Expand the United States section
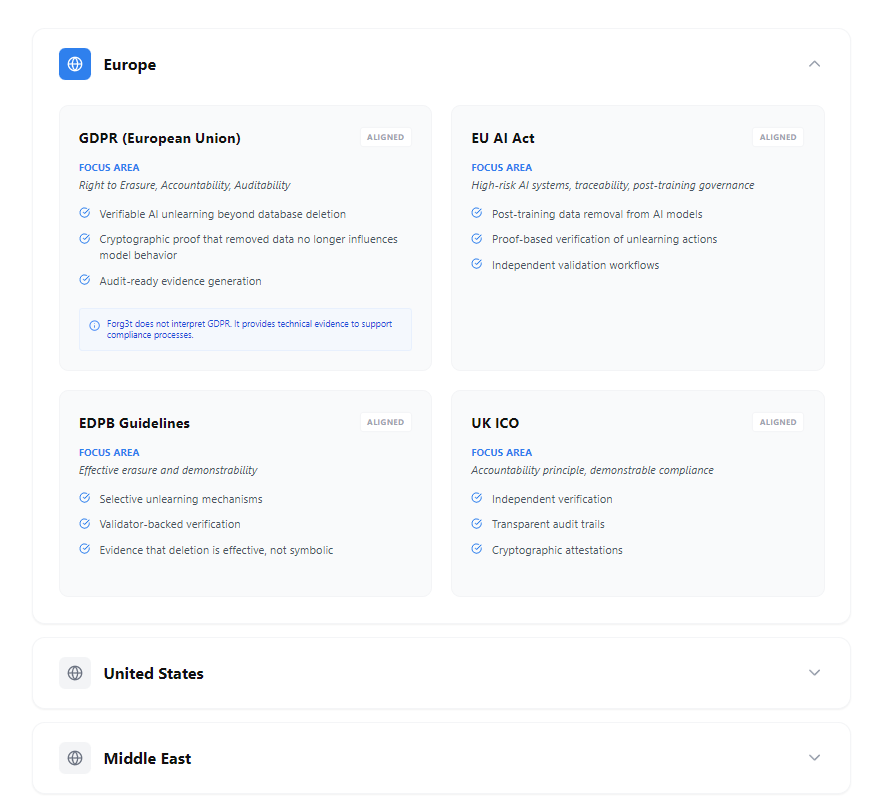 [x=815, y=673]
